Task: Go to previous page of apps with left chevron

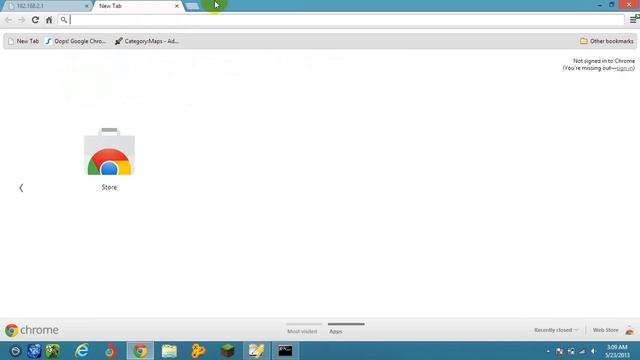Action: click(x=21, y=188)
